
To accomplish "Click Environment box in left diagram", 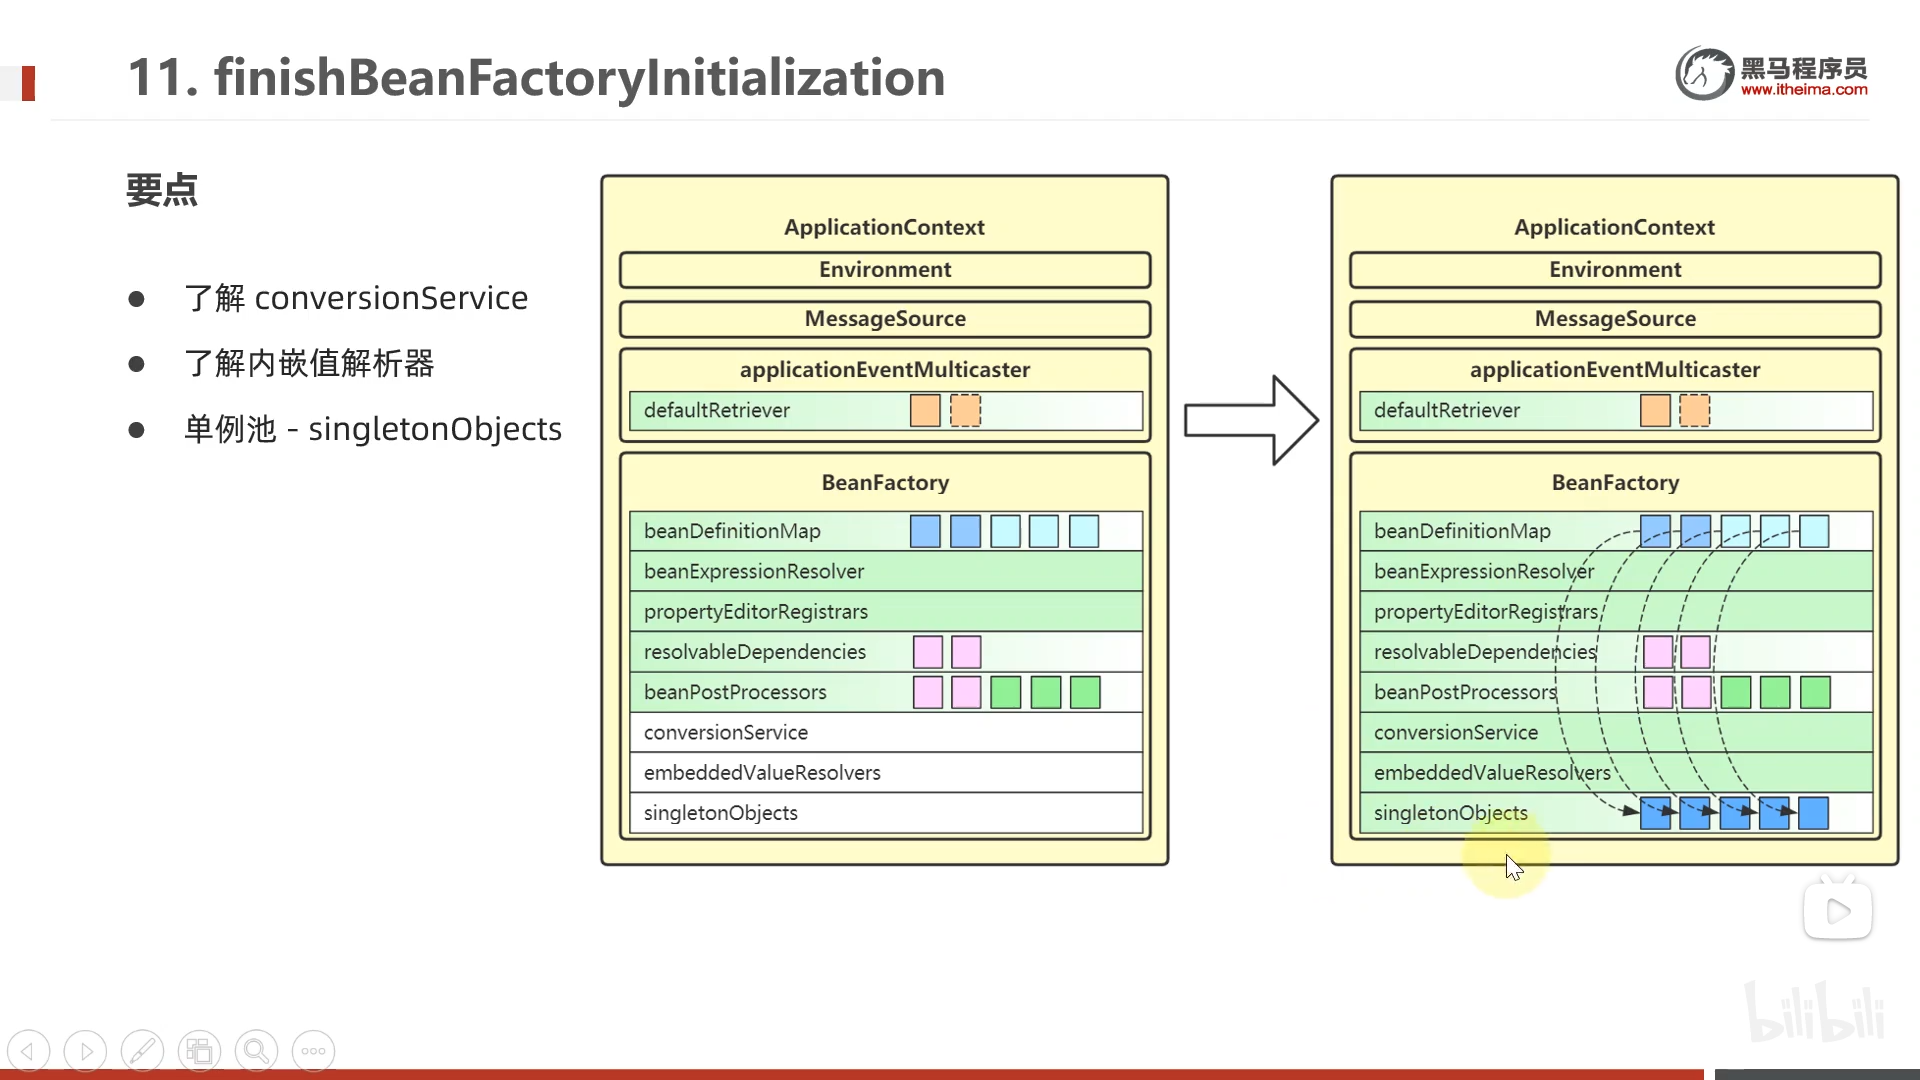I will coord(885,270).
